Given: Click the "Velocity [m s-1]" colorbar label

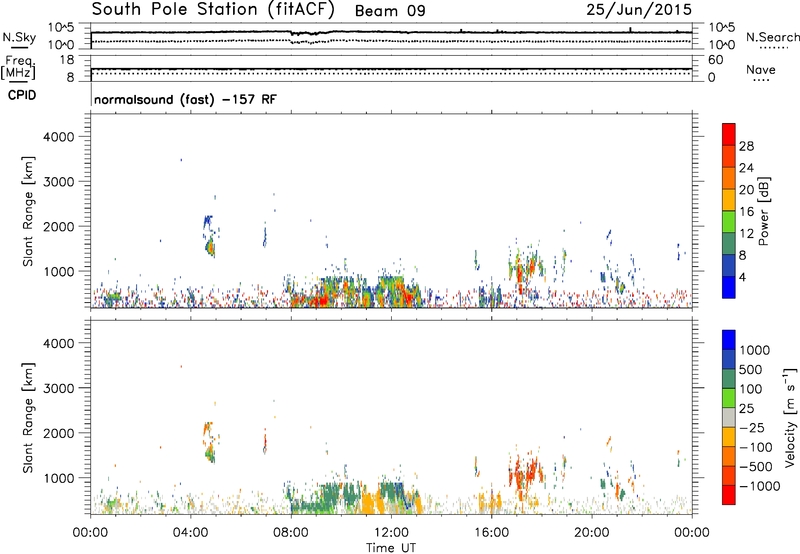Looking at the screenshot, I should [790, 417].
